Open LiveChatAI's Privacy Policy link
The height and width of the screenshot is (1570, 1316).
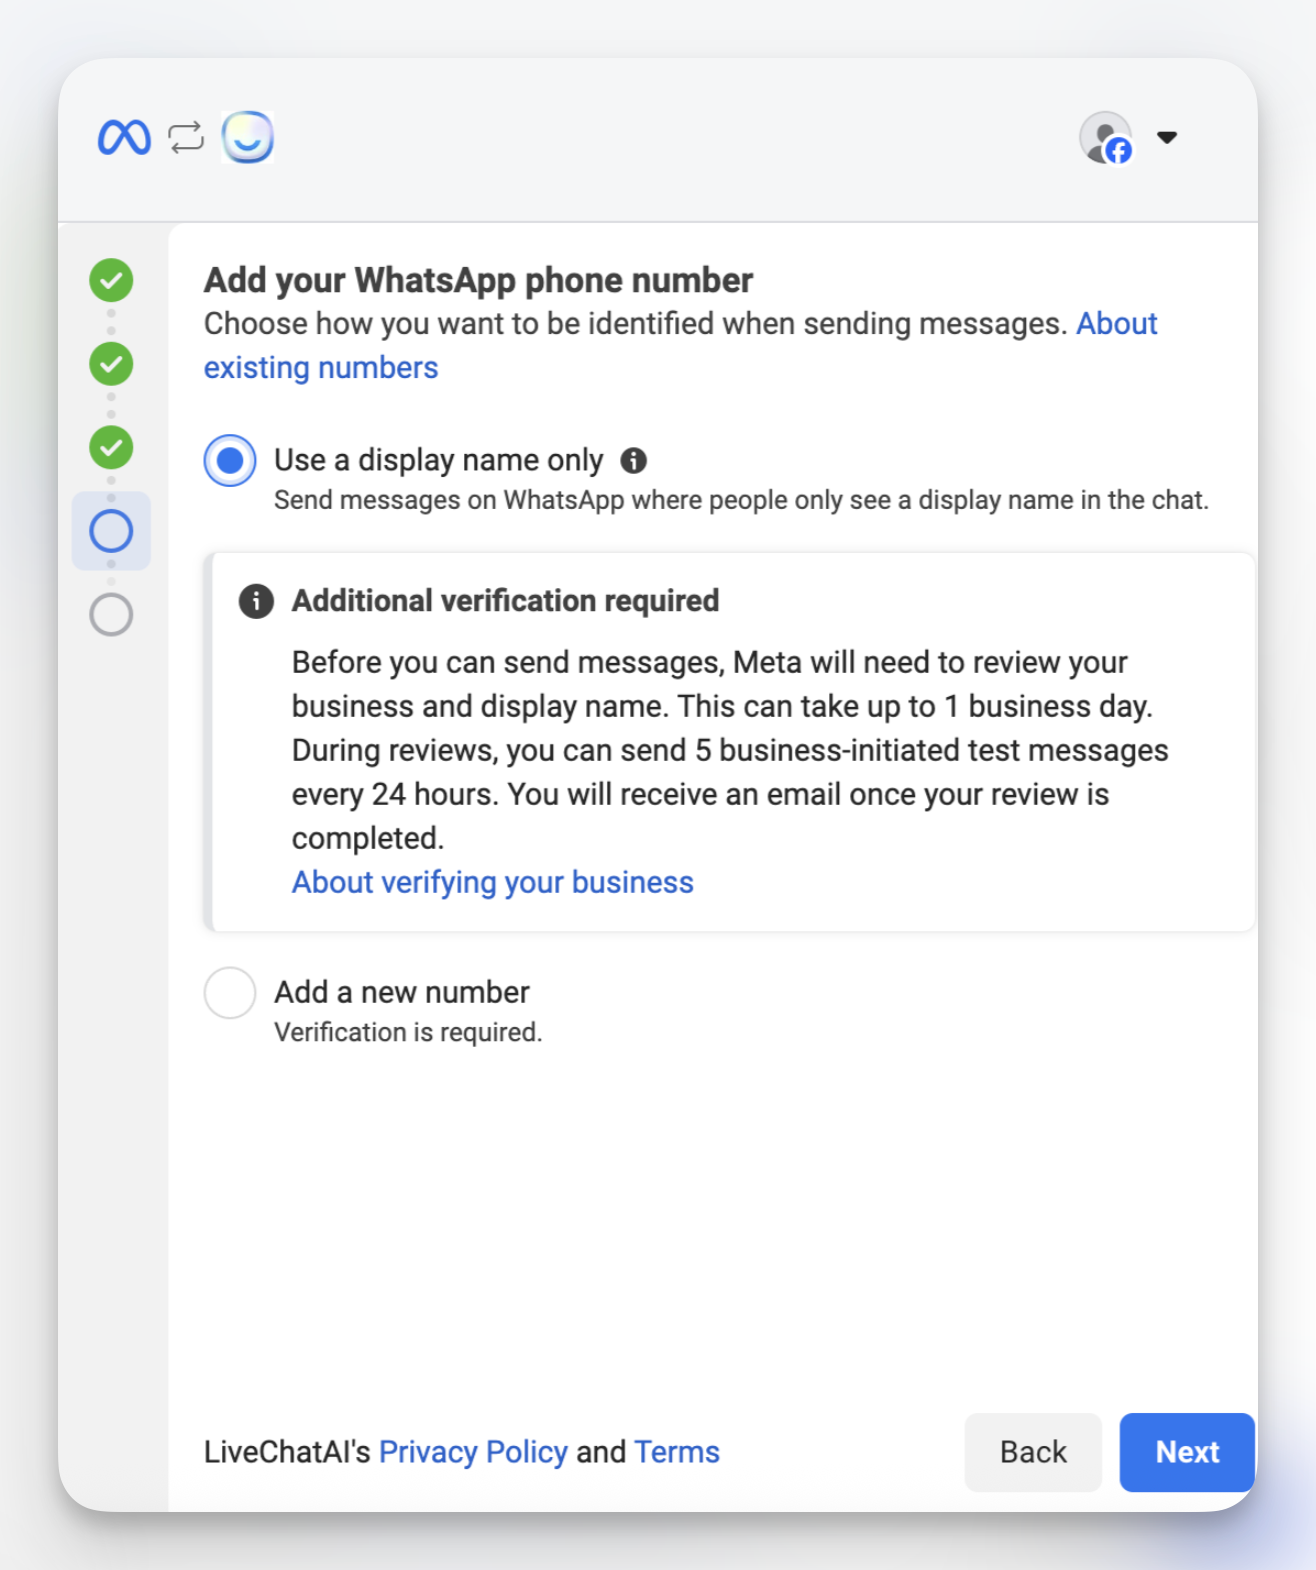tap(473, 1452)
